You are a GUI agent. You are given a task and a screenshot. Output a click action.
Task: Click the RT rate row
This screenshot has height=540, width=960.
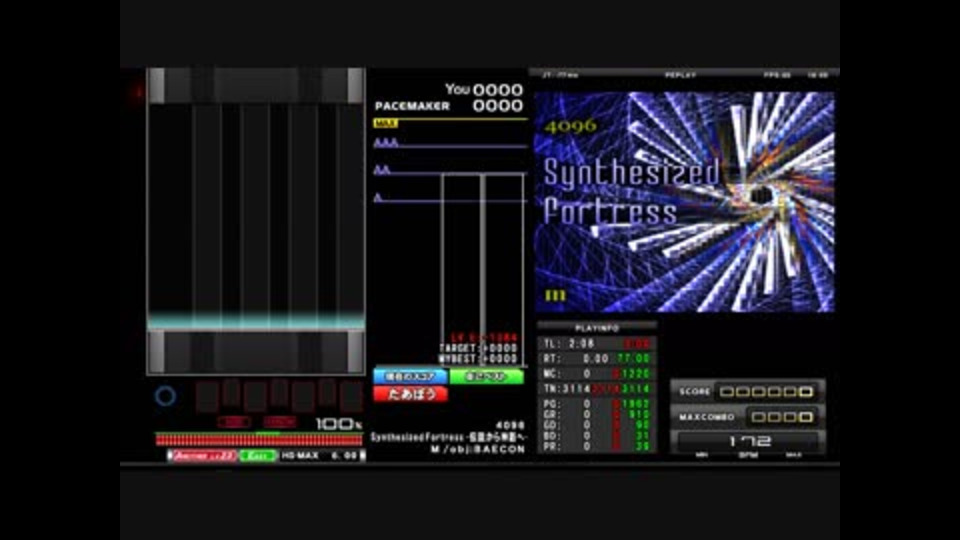tap(597, 358)
